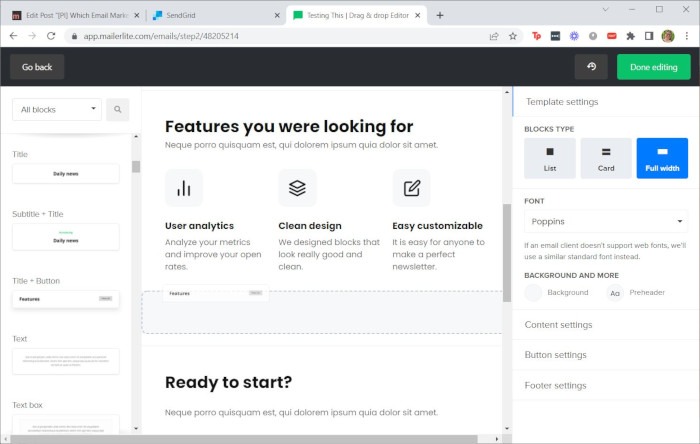Select the List blocks type
700x444 pixels.
(x=549, y=158)
